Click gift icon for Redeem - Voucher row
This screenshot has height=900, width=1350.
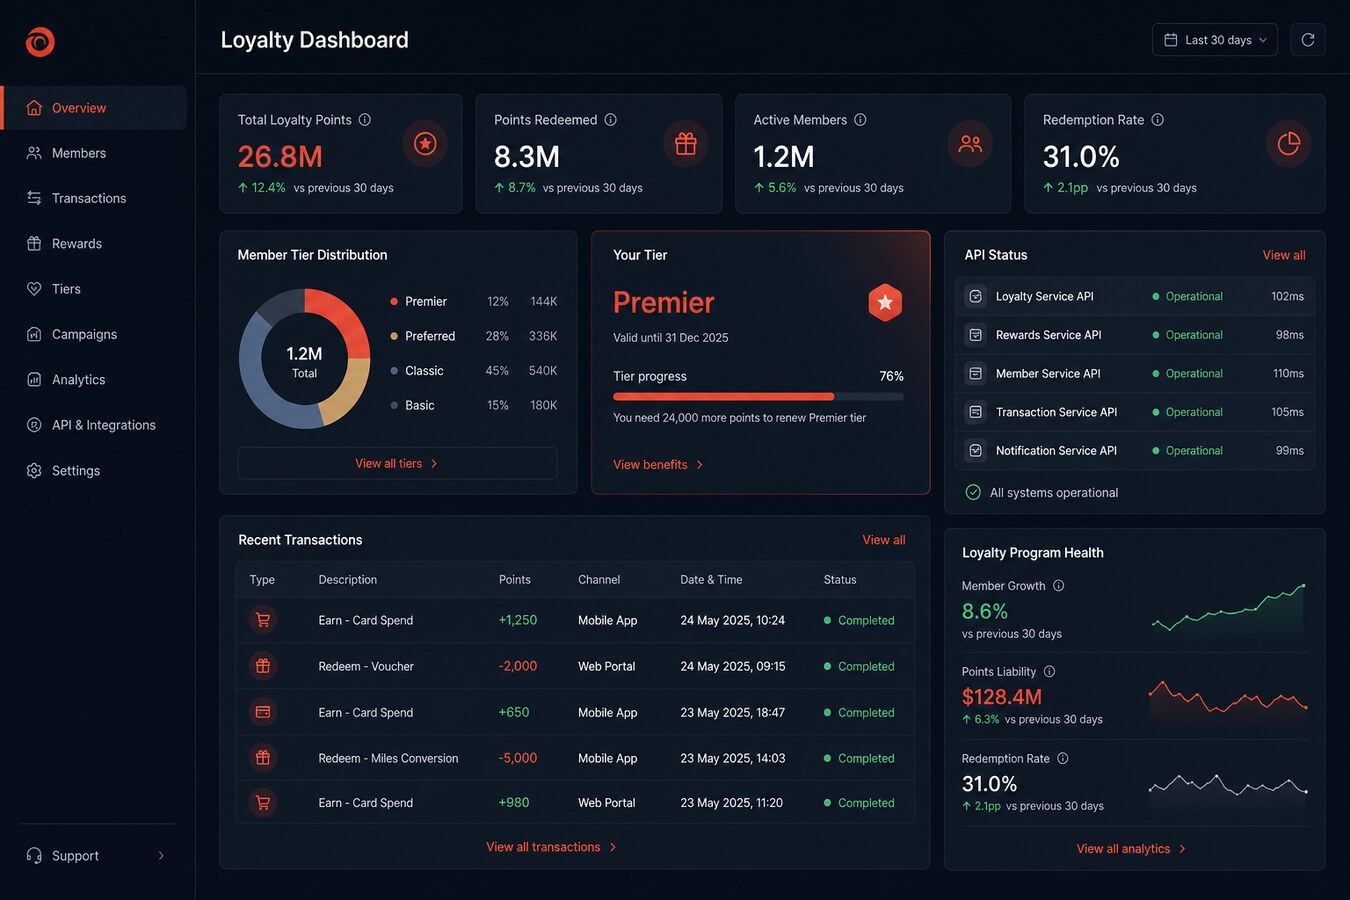click(x=263, y=666)
